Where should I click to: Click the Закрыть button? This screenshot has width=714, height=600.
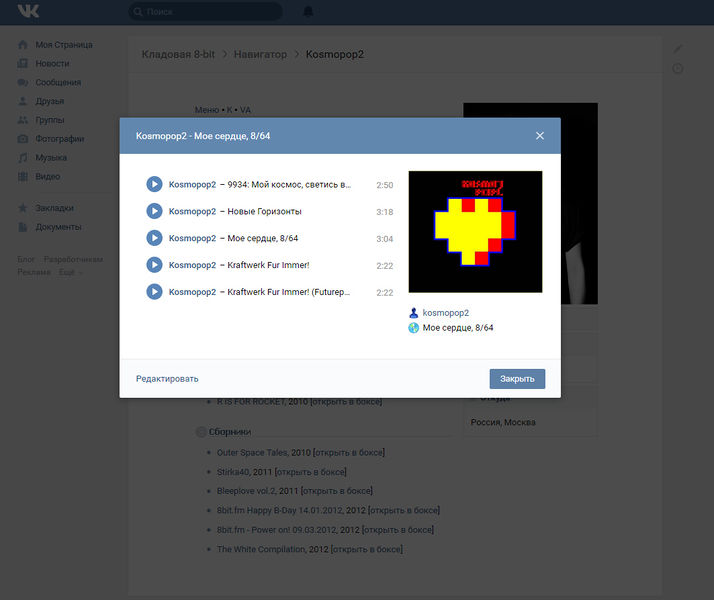(x=517, y=379)
